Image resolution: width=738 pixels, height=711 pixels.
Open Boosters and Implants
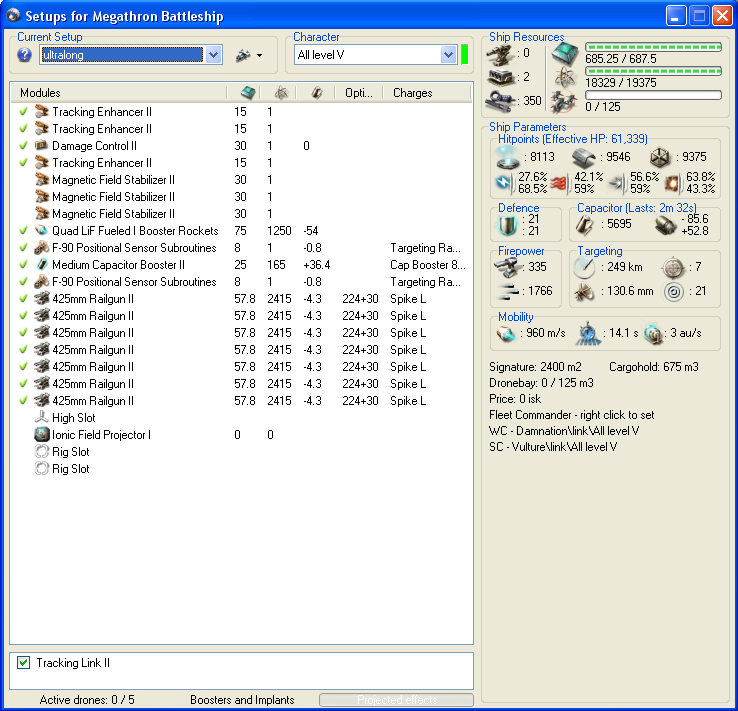[x=242, y=700]
